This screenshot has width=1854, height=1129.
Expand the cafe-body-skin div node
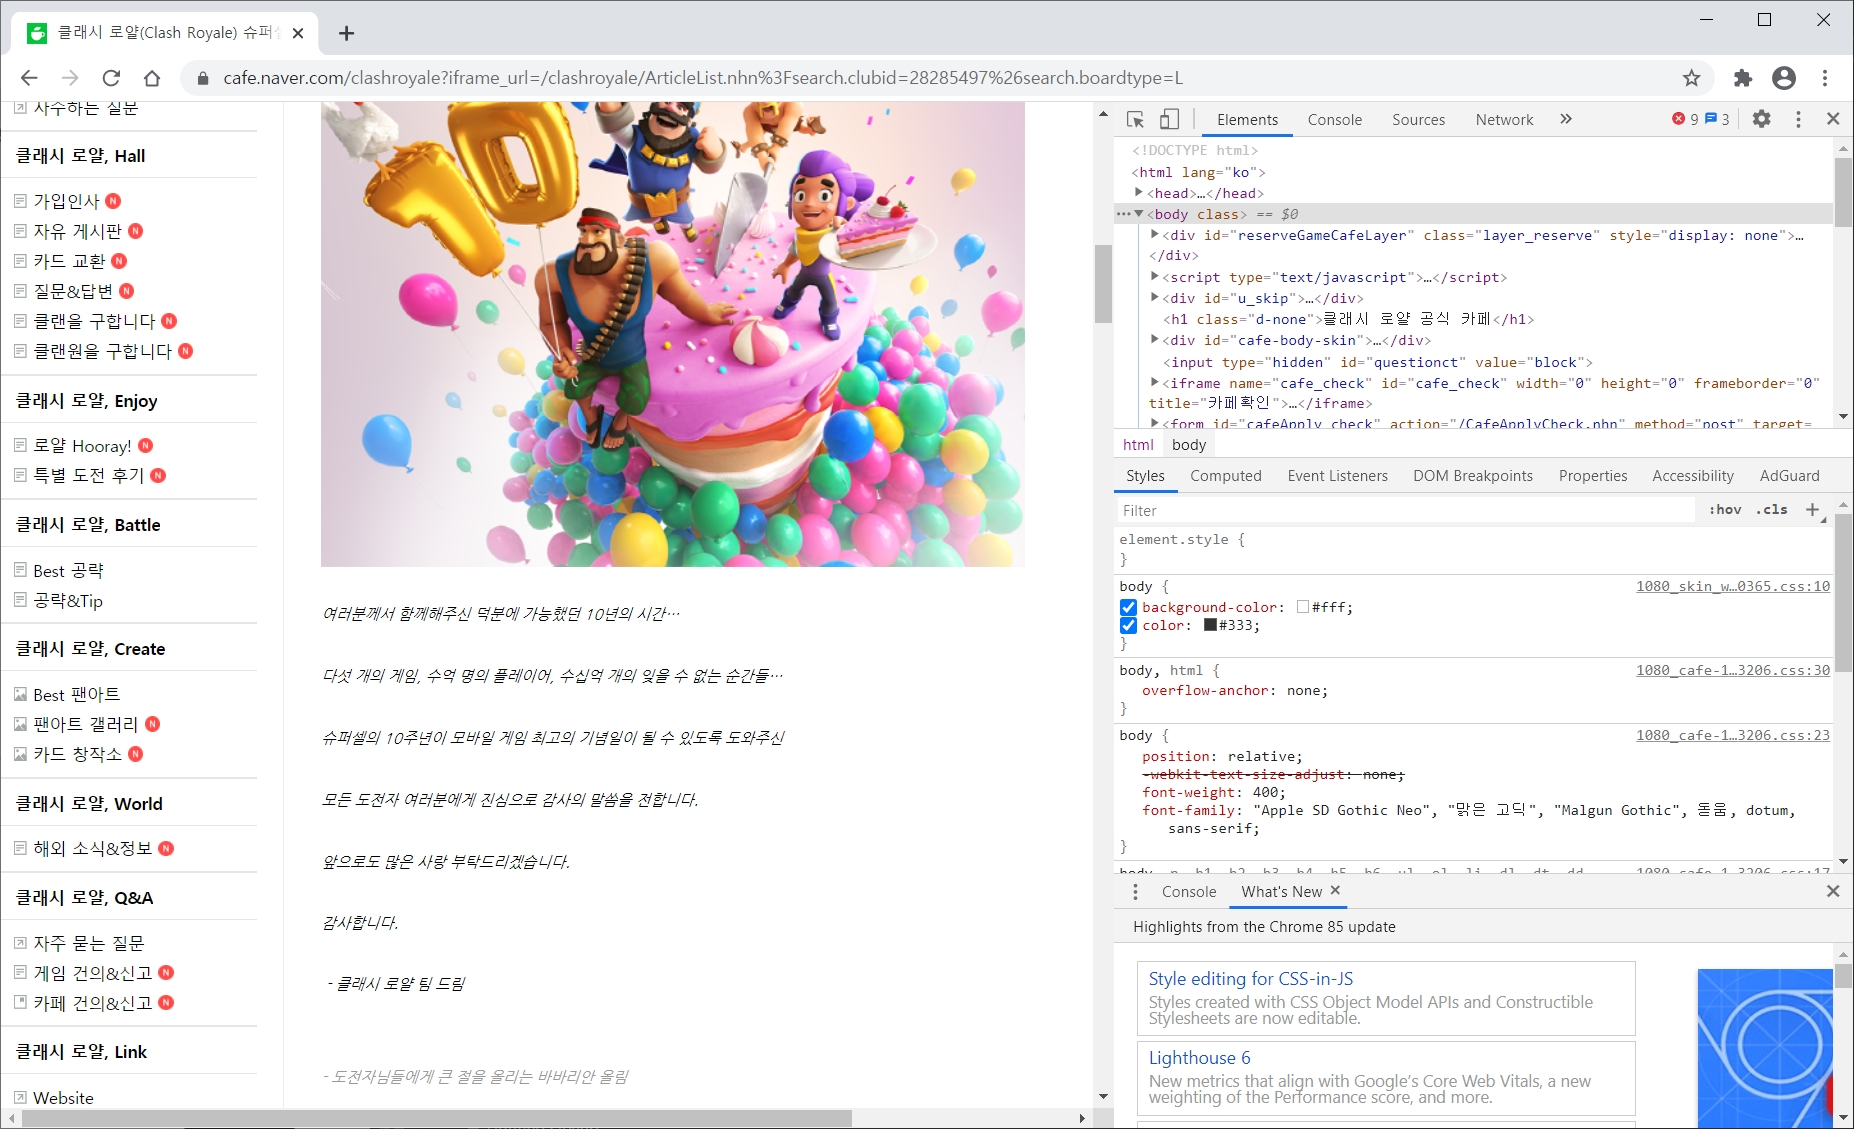(x=1154, y=340)
